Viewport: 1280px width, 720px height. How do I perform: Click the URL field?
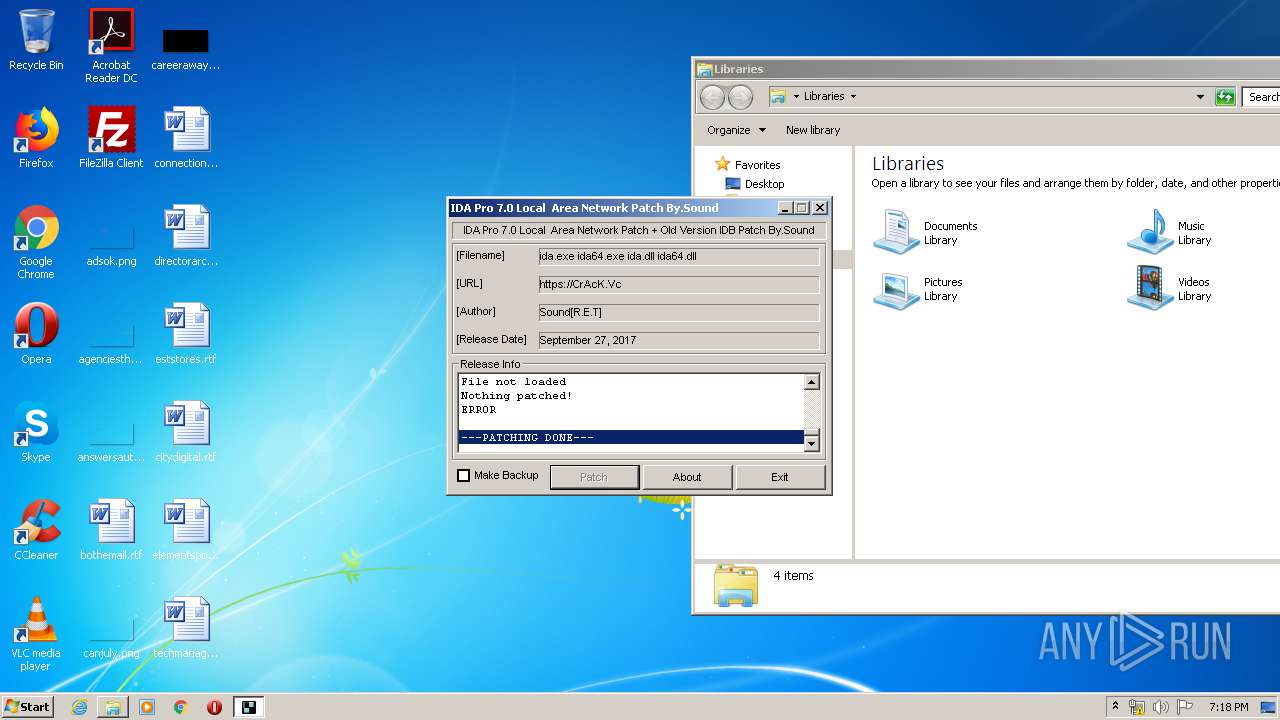[x=678, y=284]
